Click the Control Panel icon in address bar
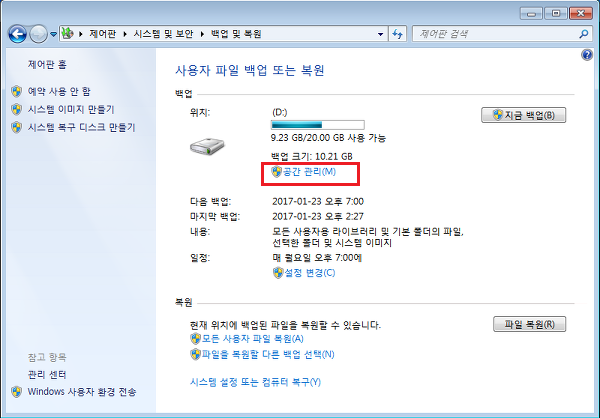Screen dimensions: 600x418 pos(68,33)
